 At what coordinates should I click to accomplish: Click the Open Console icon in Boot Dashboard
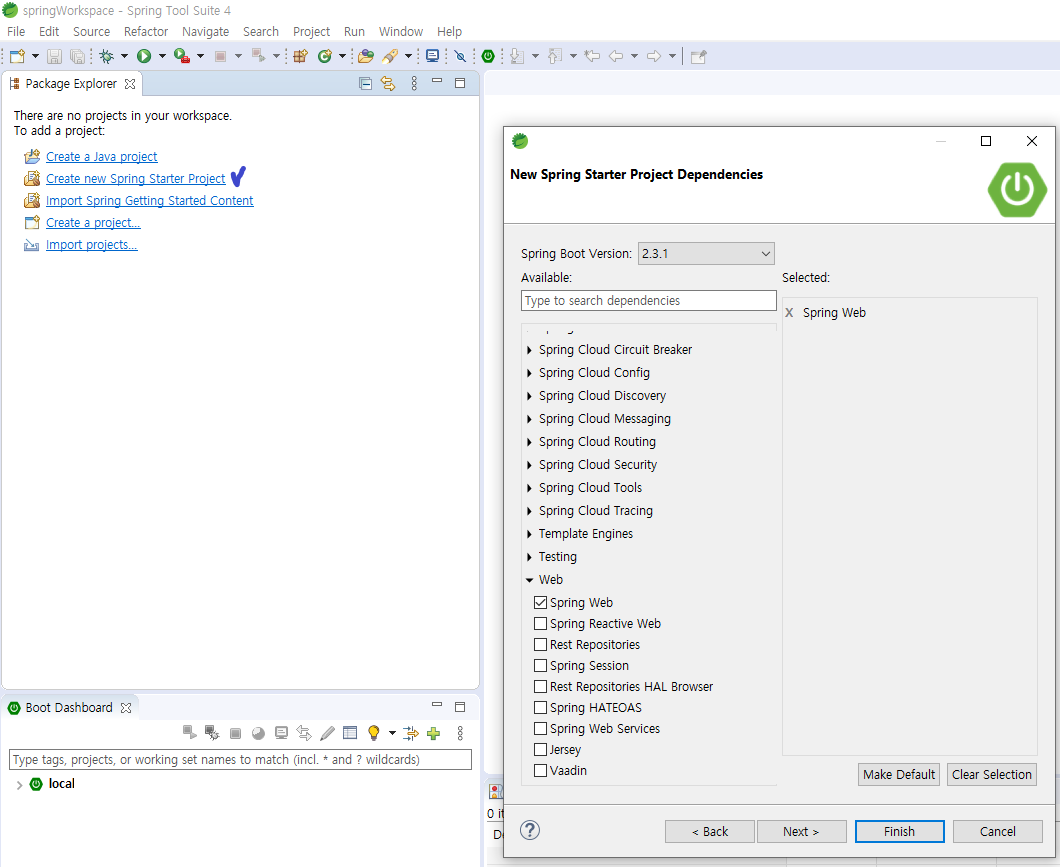(281, 733)
